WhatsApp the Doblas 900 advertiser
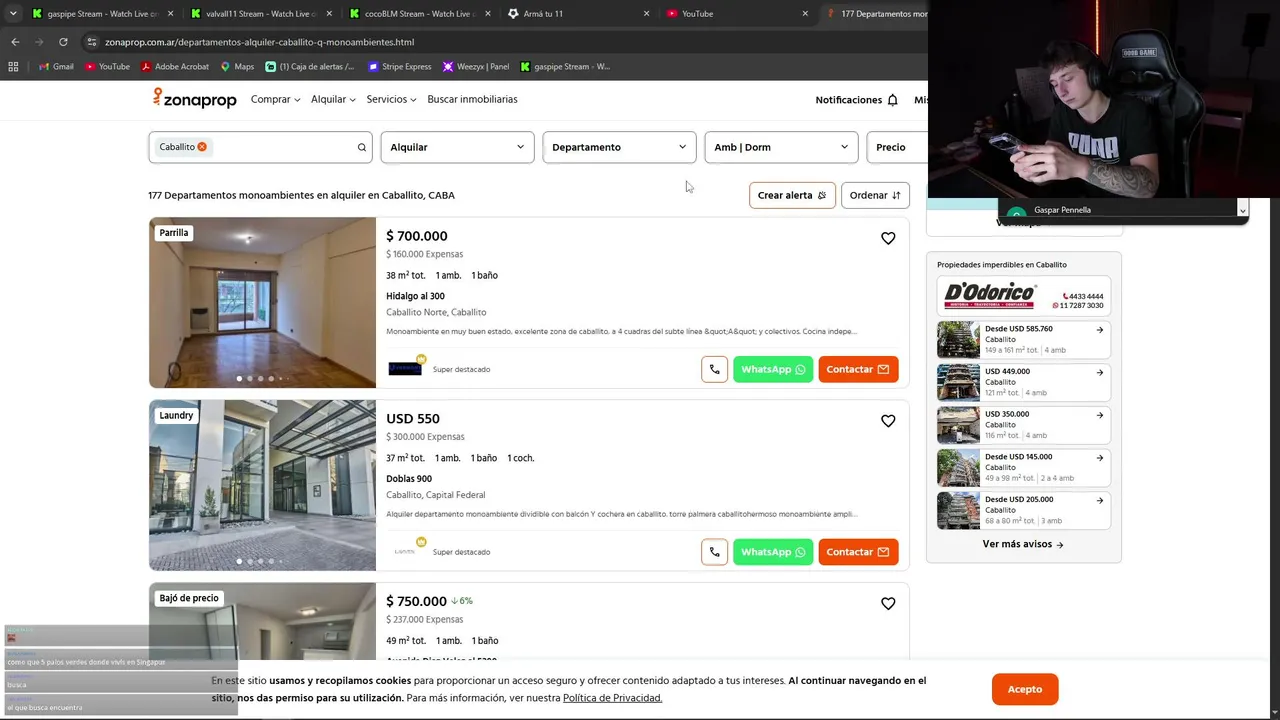Image resolution: width=1280 pixels, height=720 pixels. coord(773,552)
